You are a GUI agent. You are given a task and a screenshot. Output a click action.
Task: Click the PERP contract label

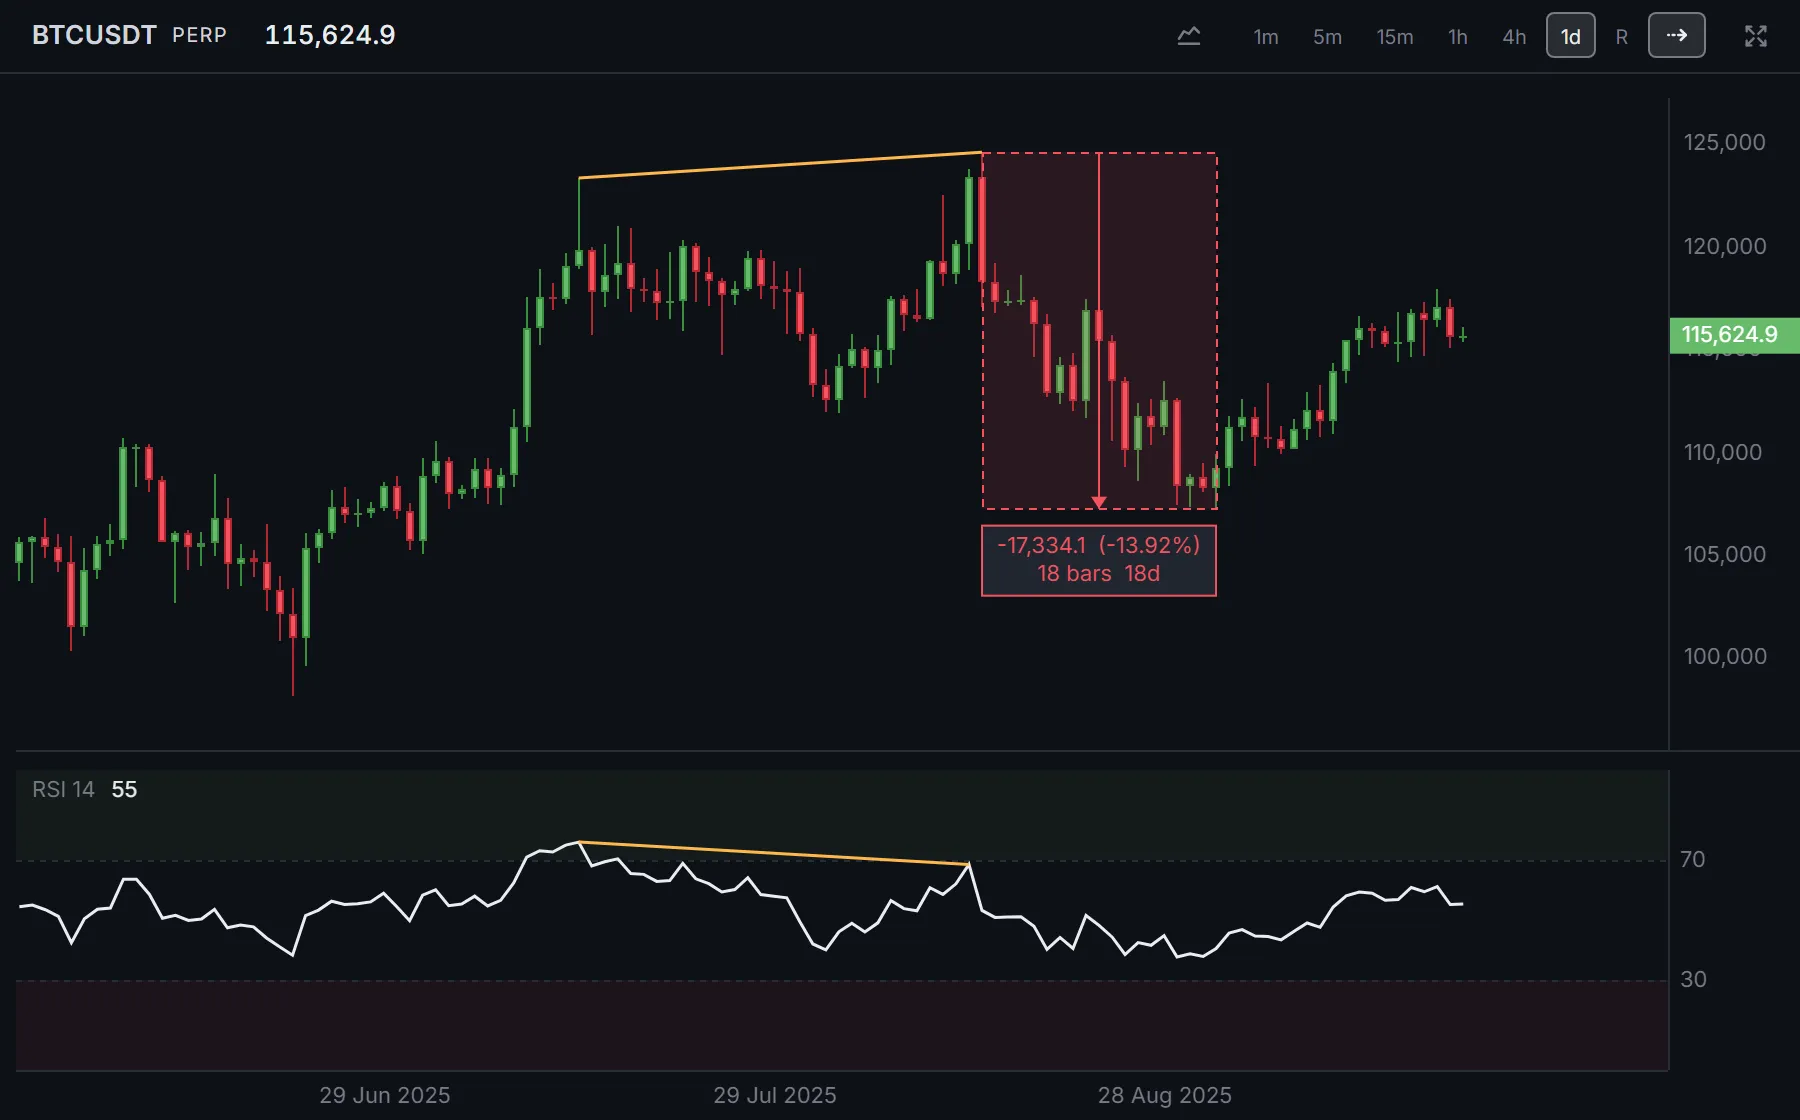pyautogui.click(x=199, y=35)
